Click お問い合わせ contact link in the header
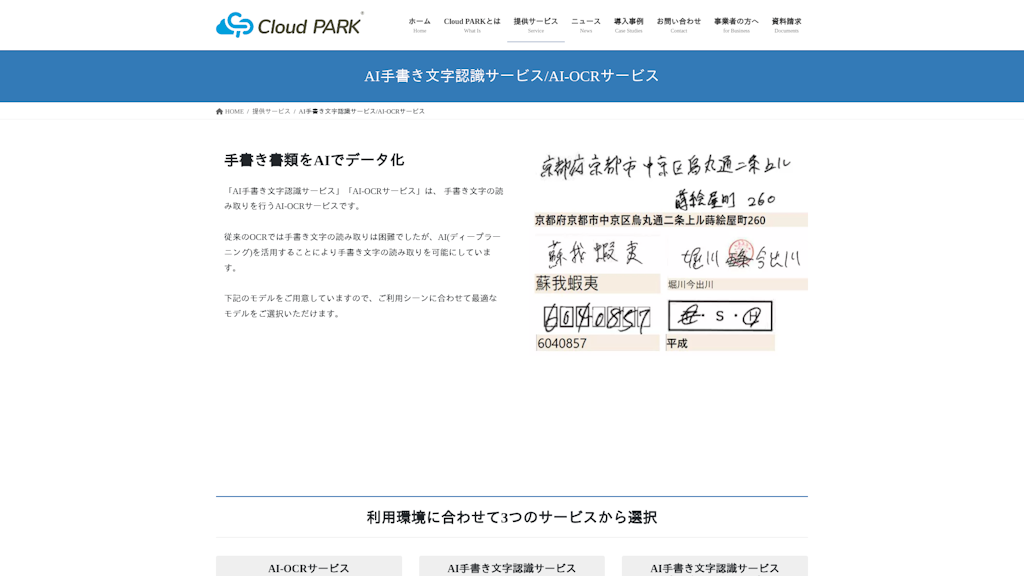 tap(679, 24)
